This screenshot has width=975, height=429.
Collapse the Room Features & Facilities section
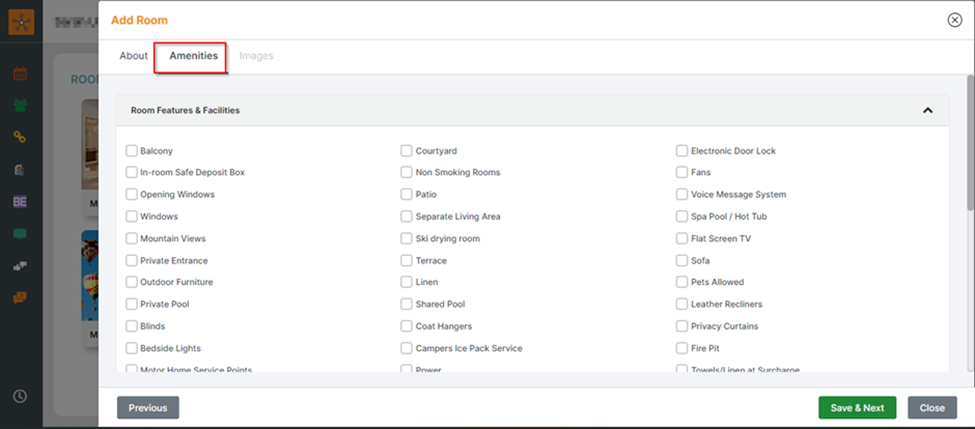point(927,110)
